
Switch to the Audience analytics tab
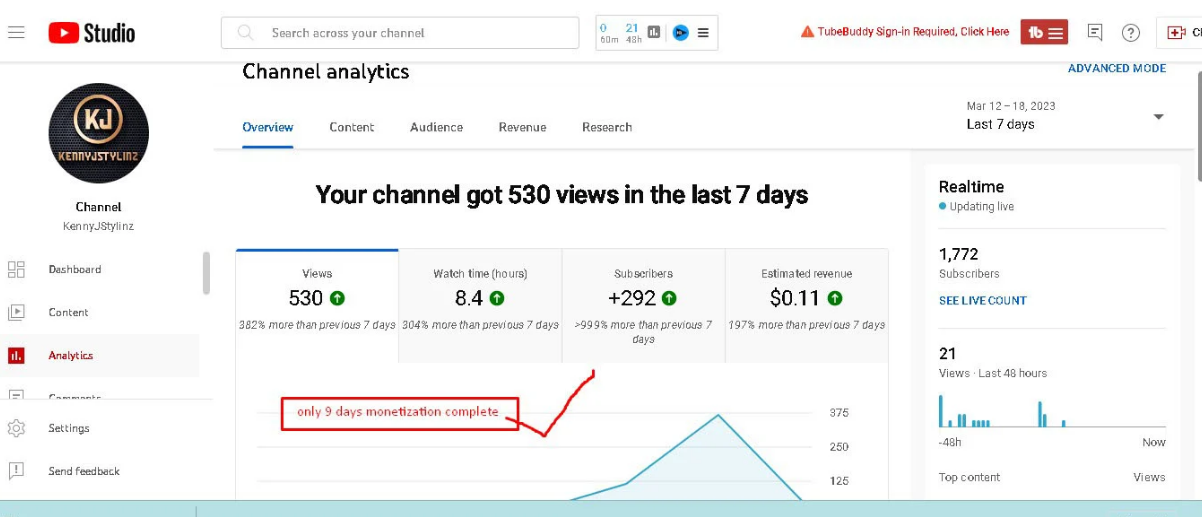pos(436,127)
